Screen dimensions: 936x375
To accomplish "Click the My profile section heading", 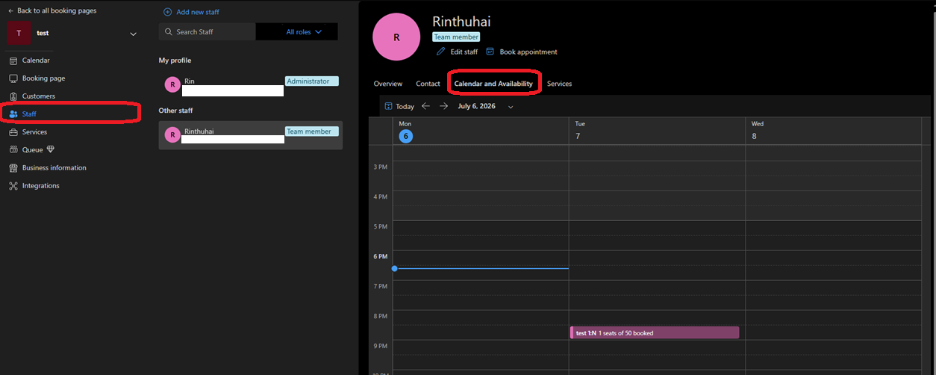I will [x=175, y=60].
